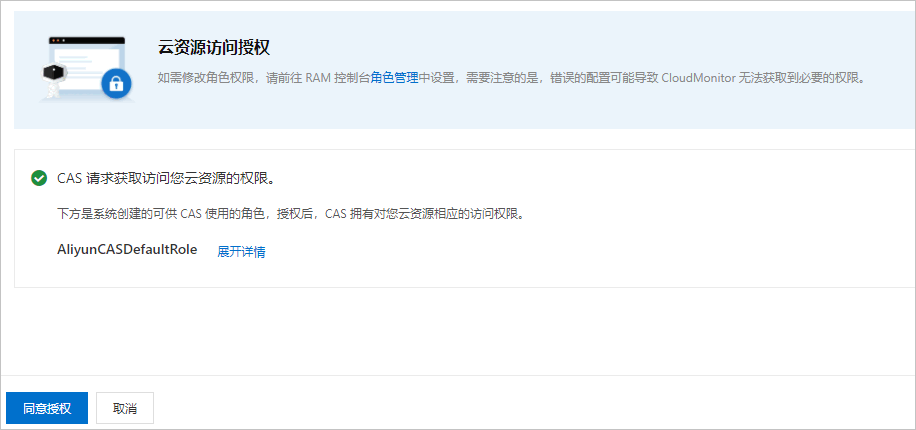Select the AliyunCASDefaultRole role name
The height and width of the screenshot is (430, 916).
click(127, 249)
